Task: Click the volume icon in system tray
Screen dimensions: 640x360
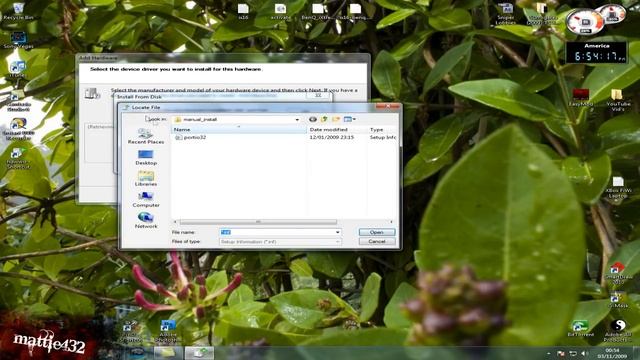Action: coord(584,353)
